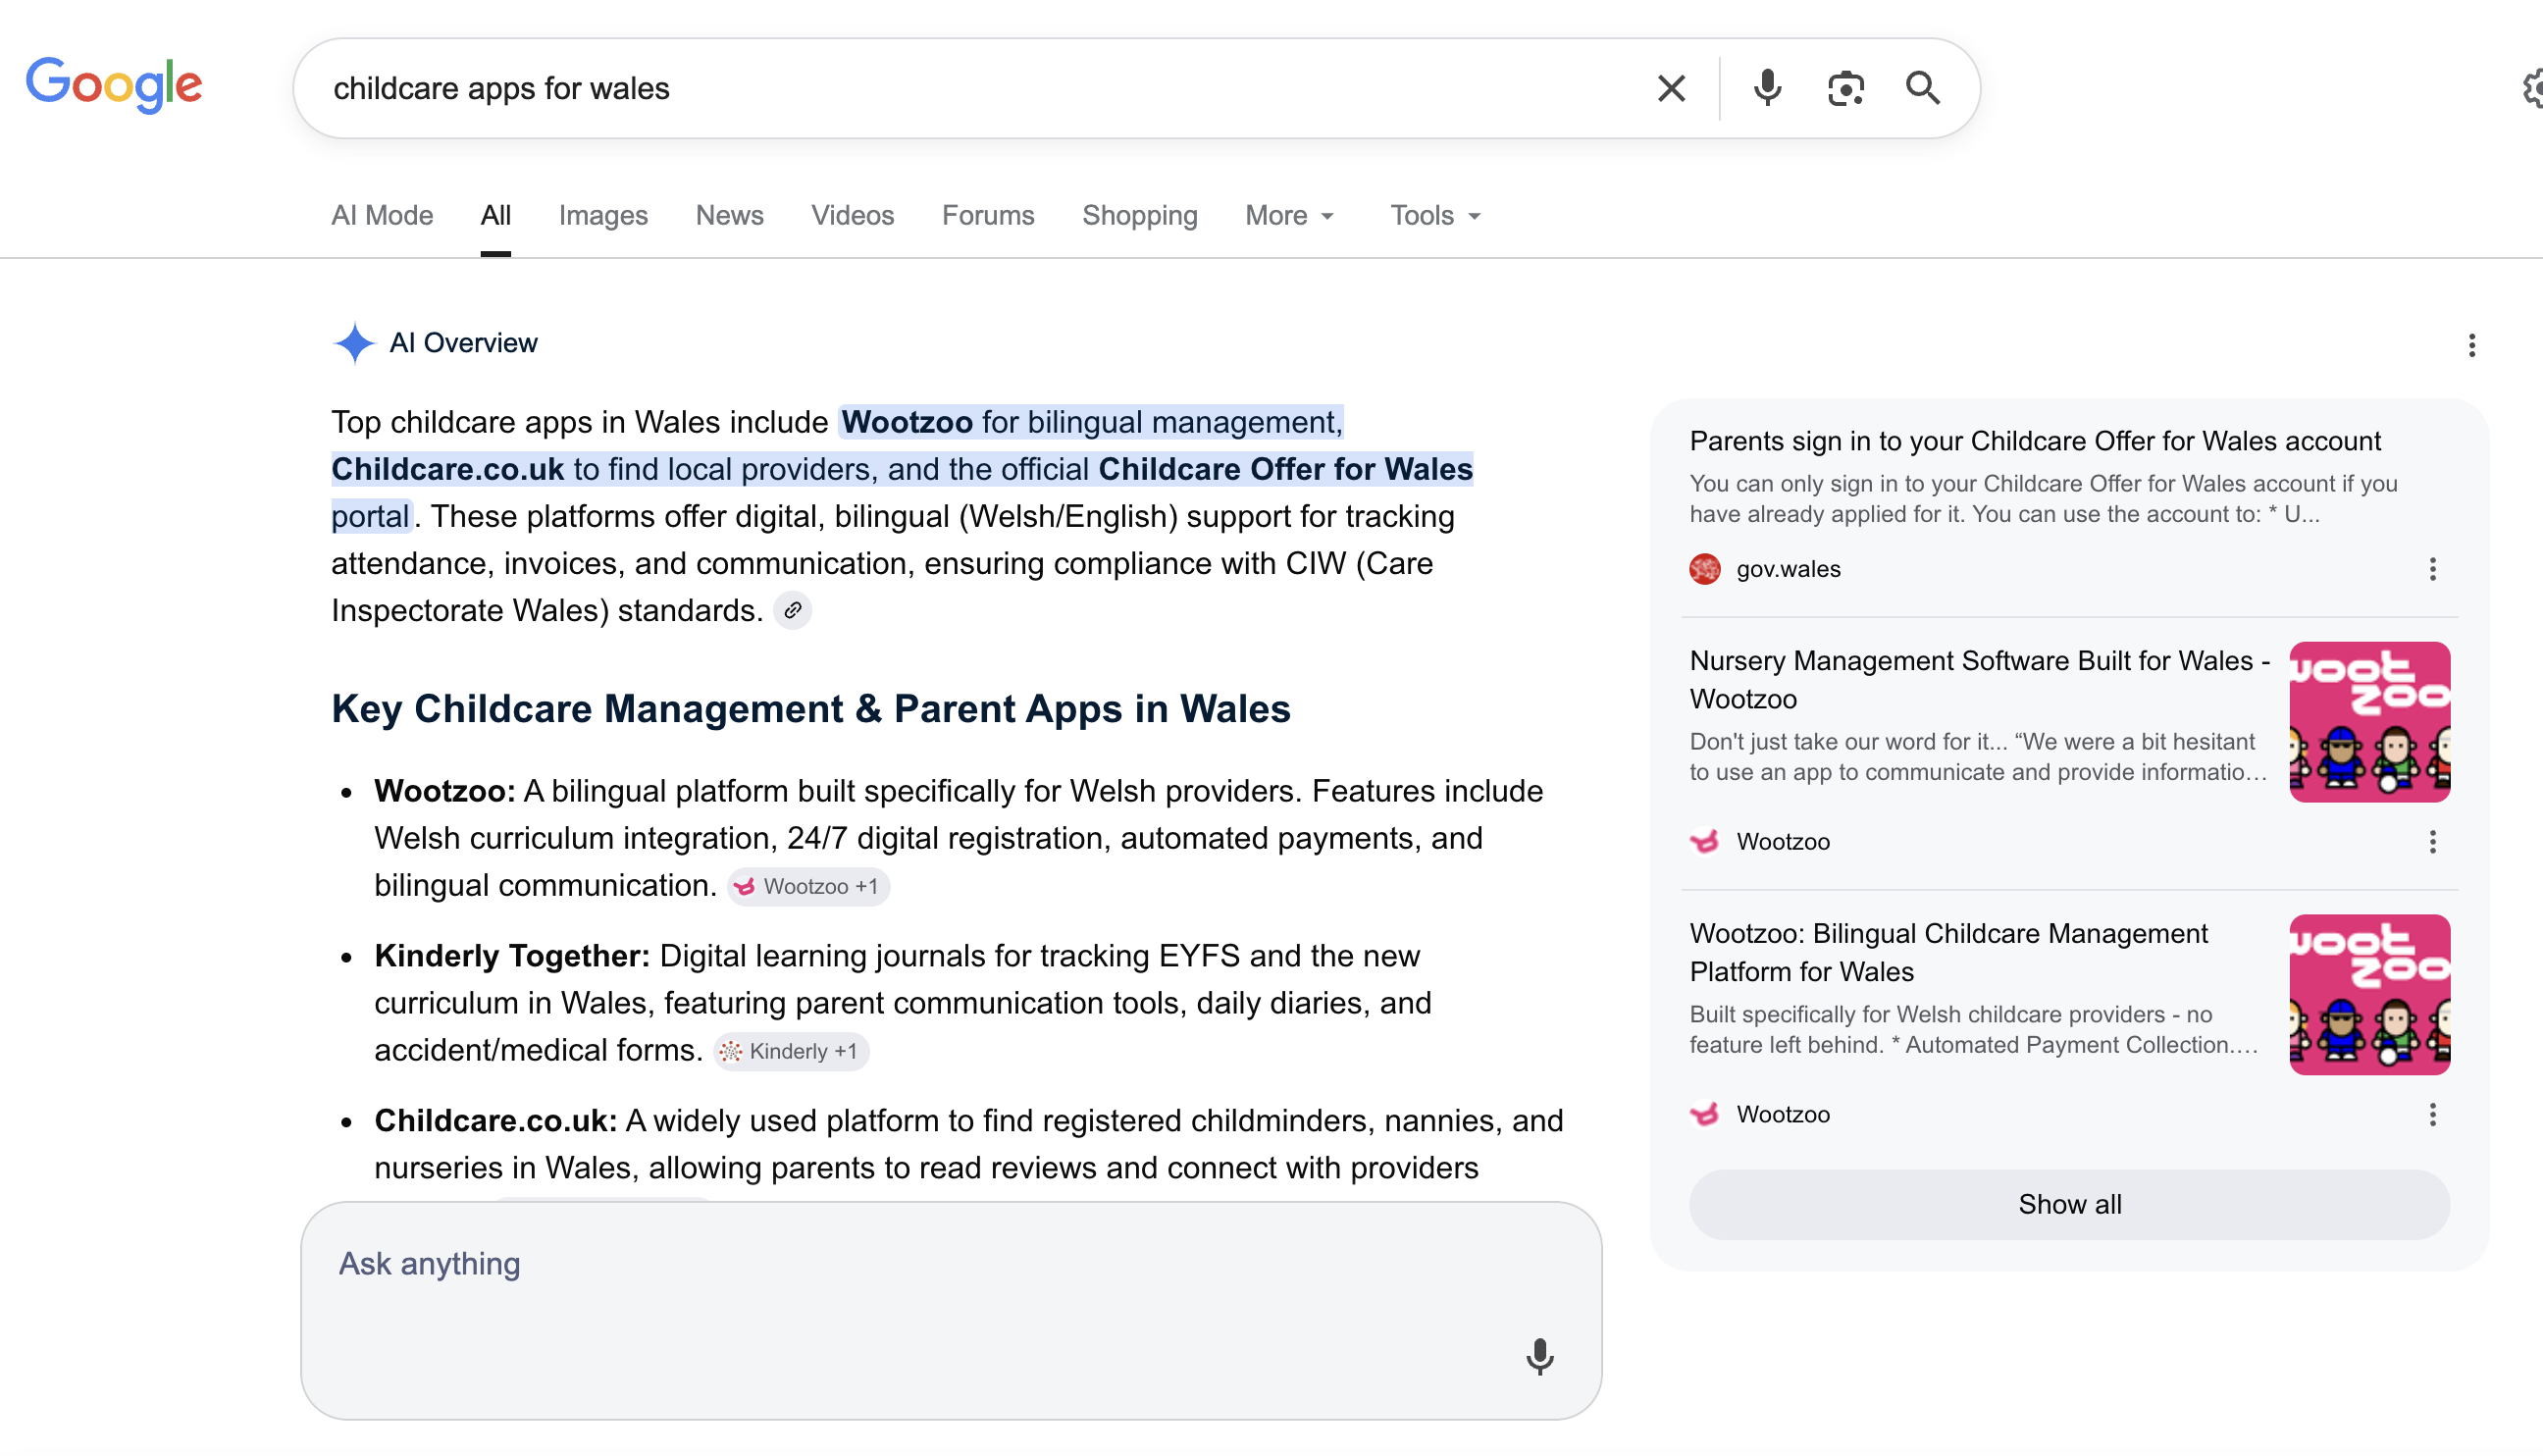Open AI Overview three-dot options menu
The image size is (2543, 1456).
[2471, 346]
